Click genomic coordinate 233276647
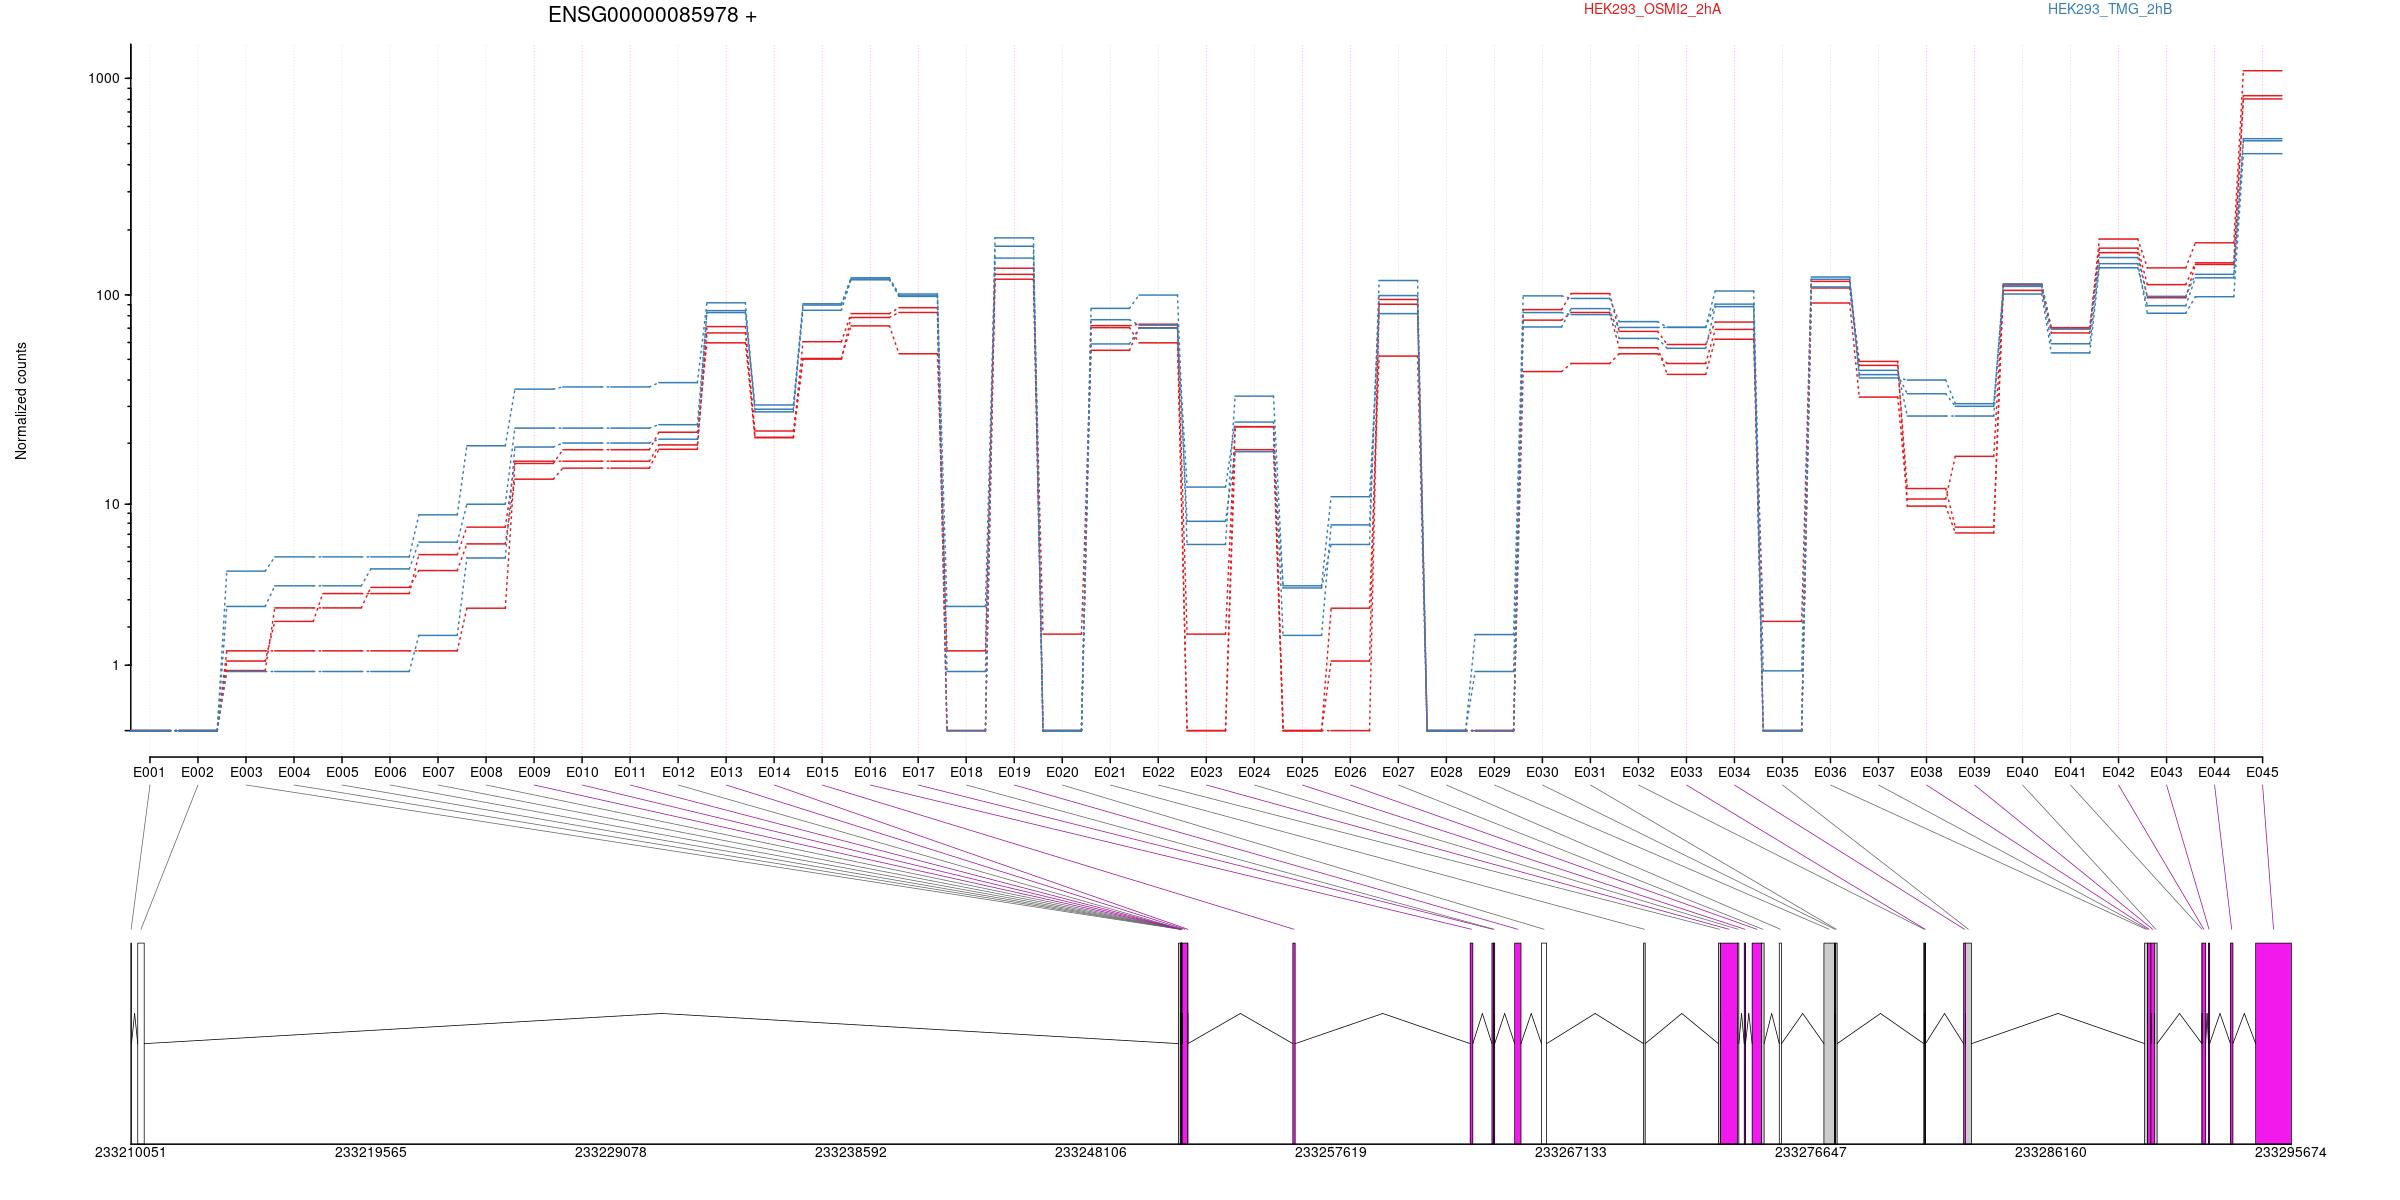 coord(1811,1152)
